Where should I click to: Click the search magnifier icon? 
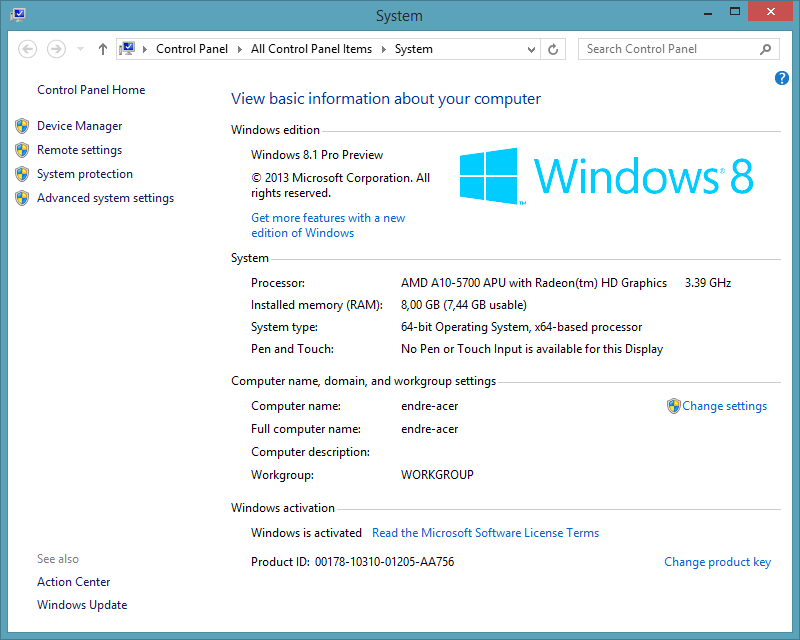coord(765,49)
